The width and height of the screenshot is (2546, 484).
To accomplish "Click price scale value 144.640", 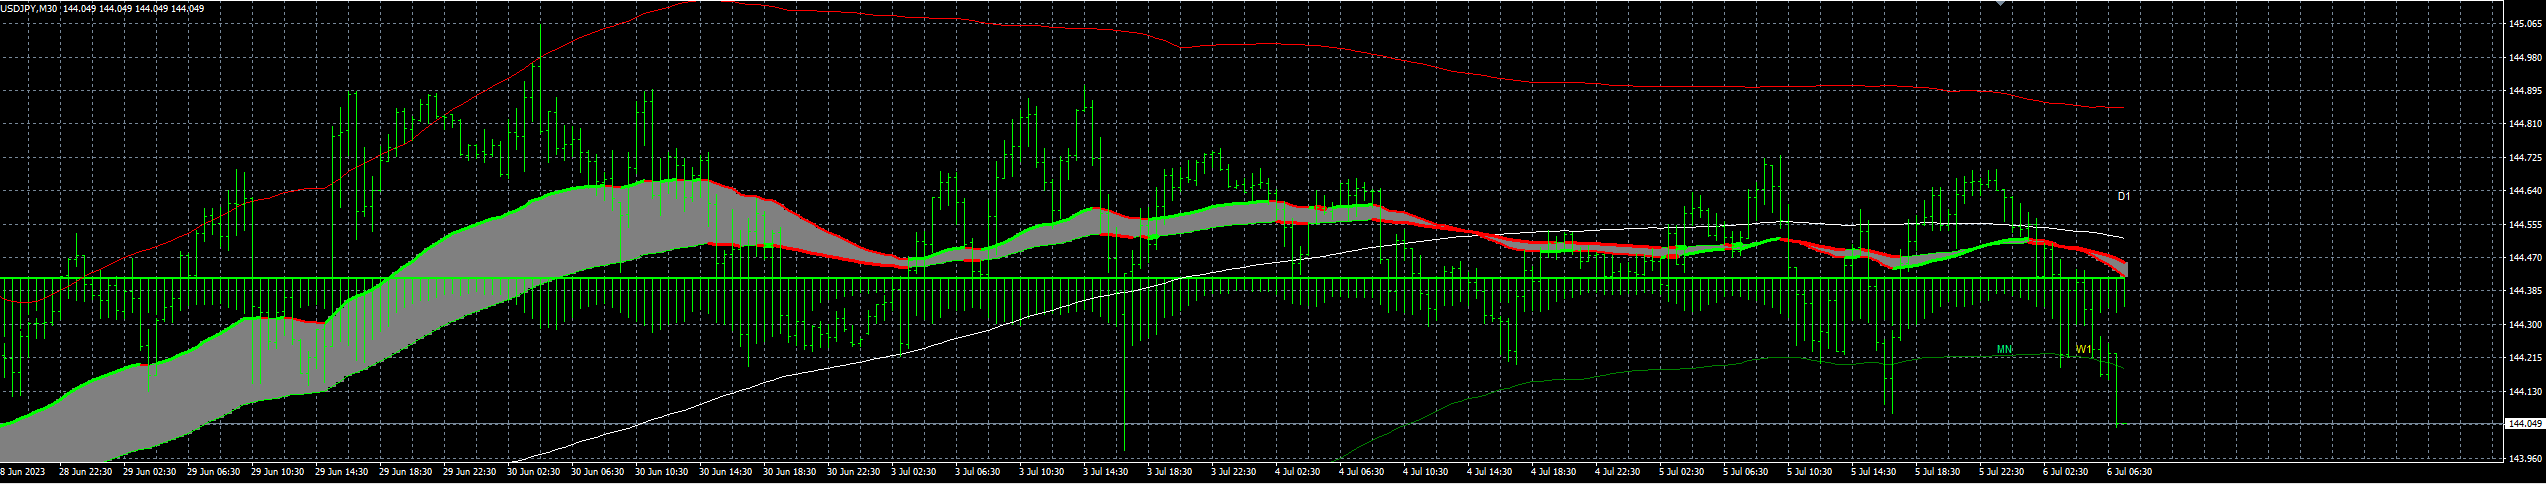I will click(x=2525, y=191).
